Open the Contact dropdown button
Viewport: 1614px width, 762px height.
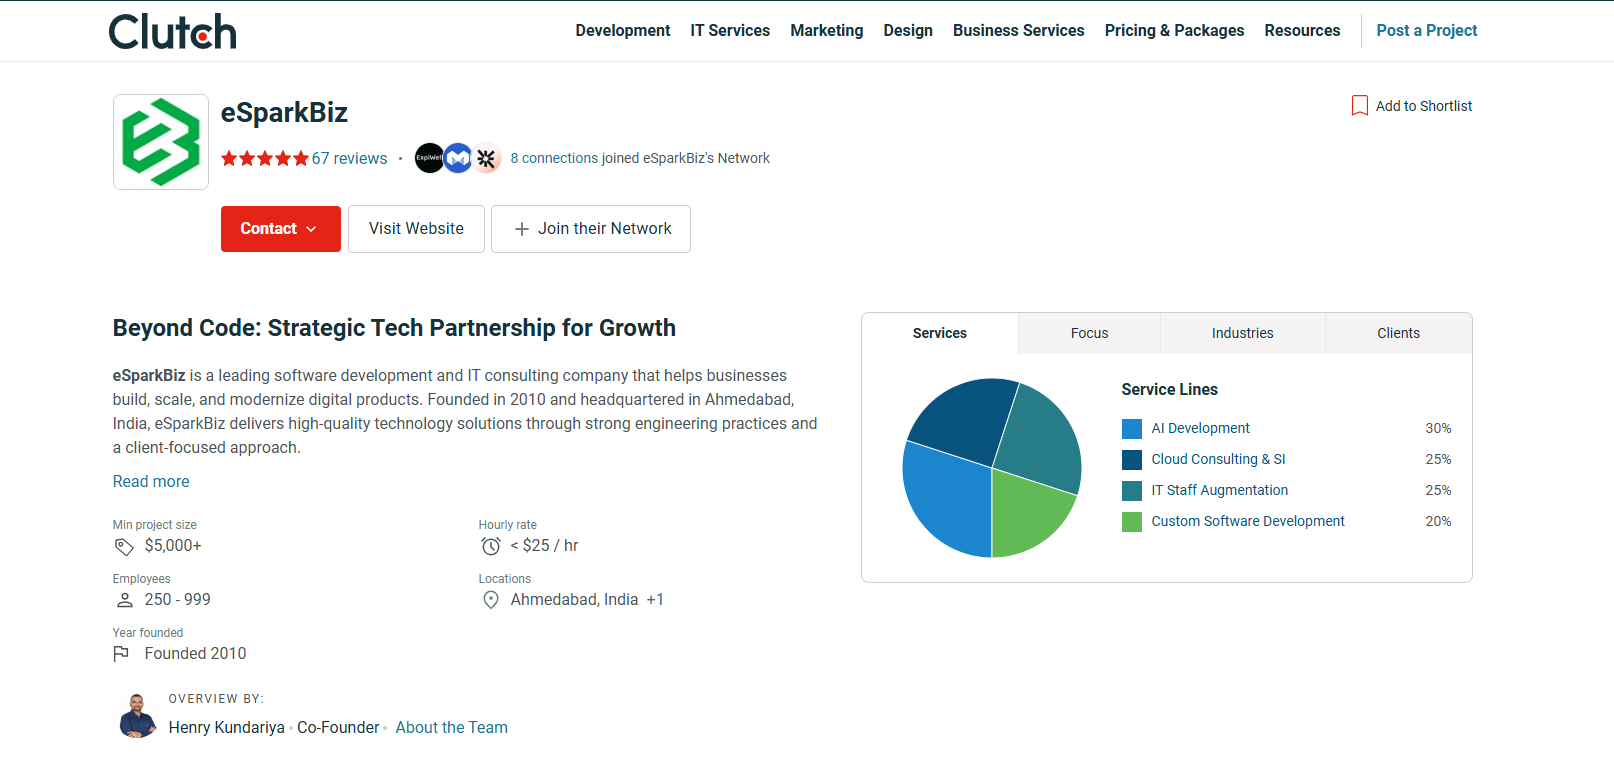tap(281, 229)
